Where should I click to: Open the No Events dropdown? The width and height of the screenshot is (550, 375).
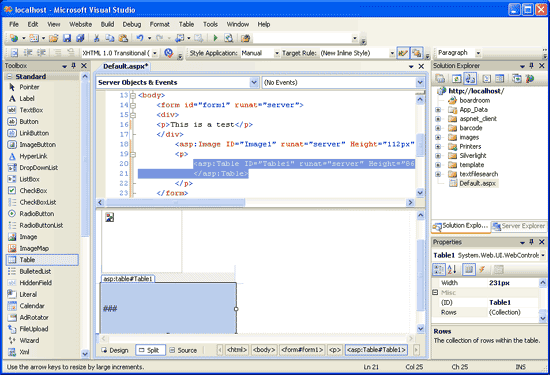pyautogui.click(x=420, y=82)
